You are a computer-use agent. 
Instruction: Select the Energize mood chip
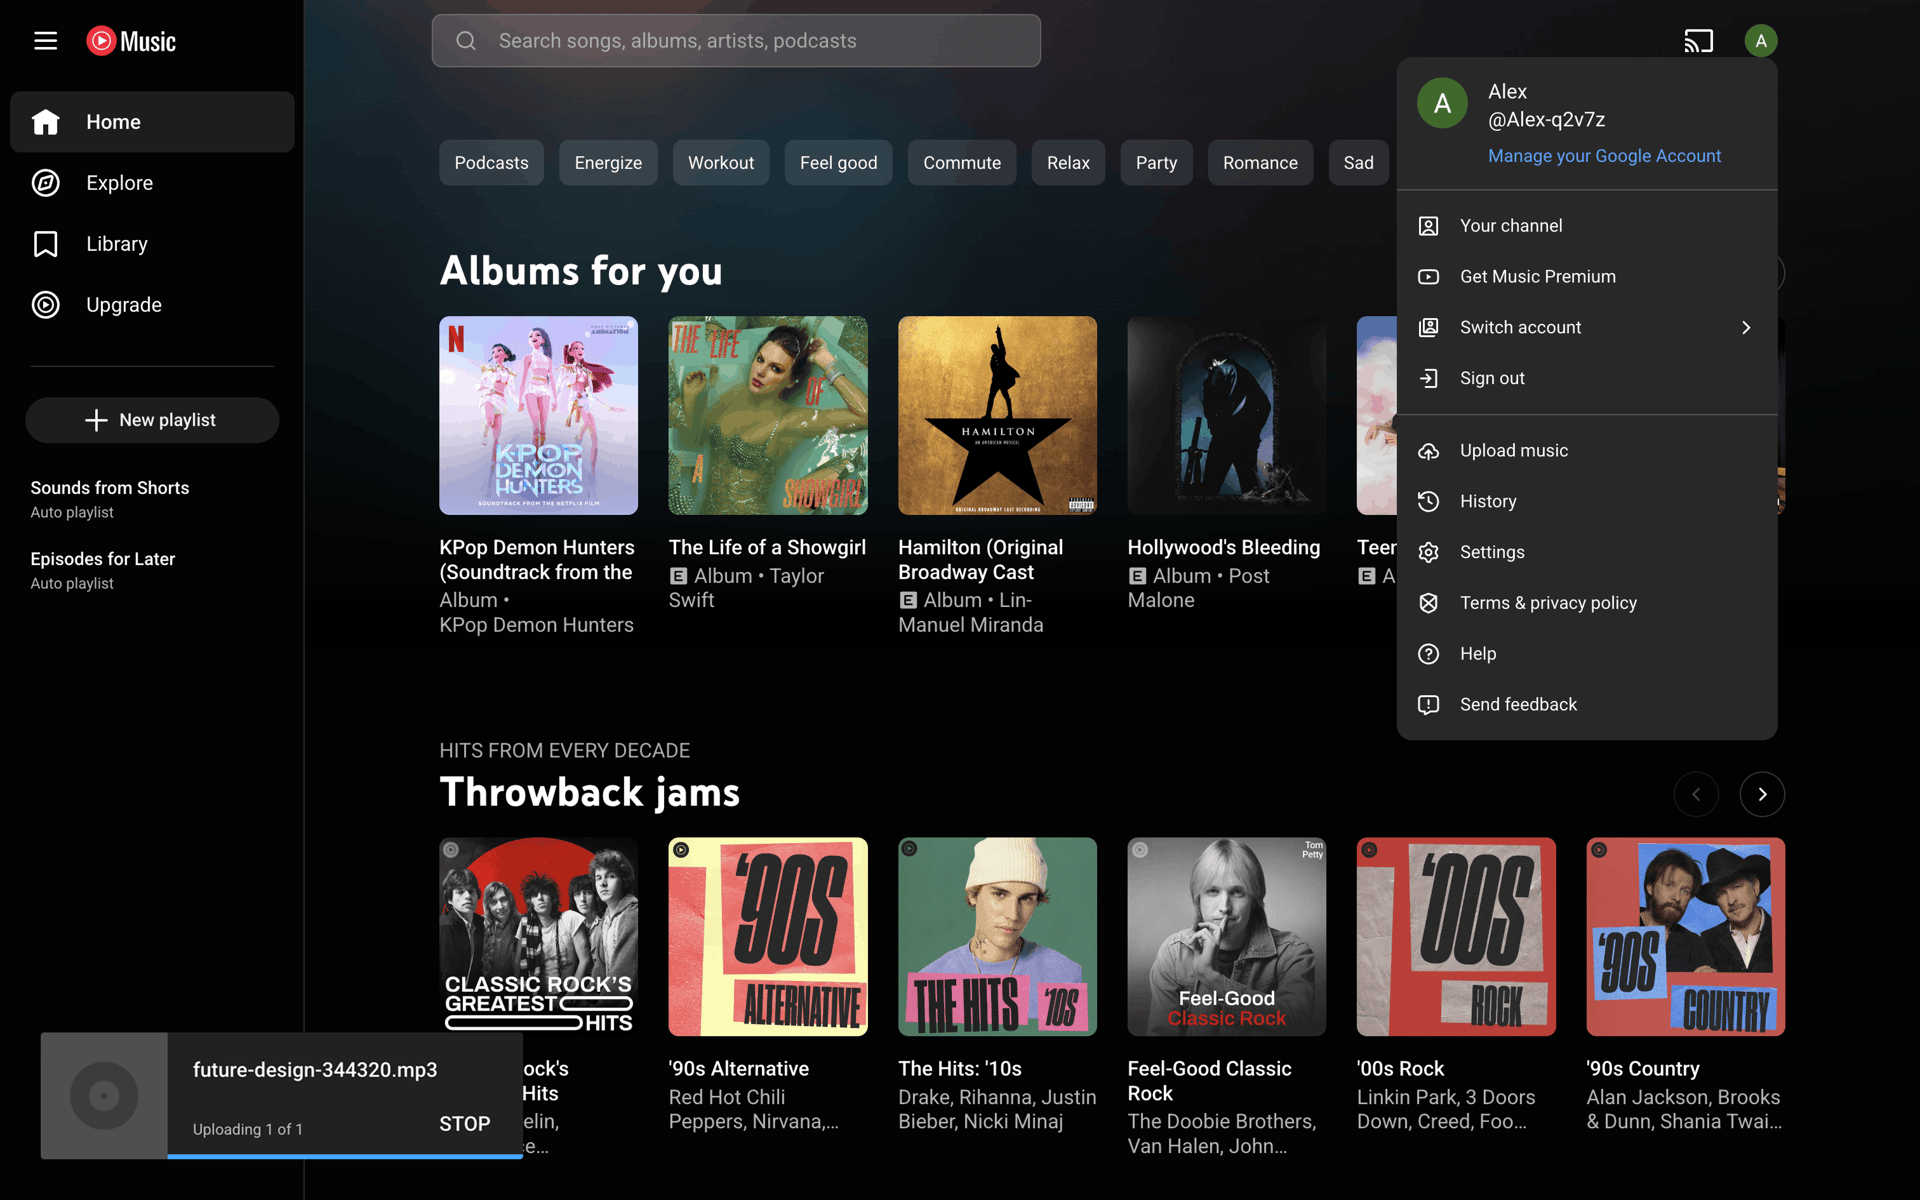(608, 163)
